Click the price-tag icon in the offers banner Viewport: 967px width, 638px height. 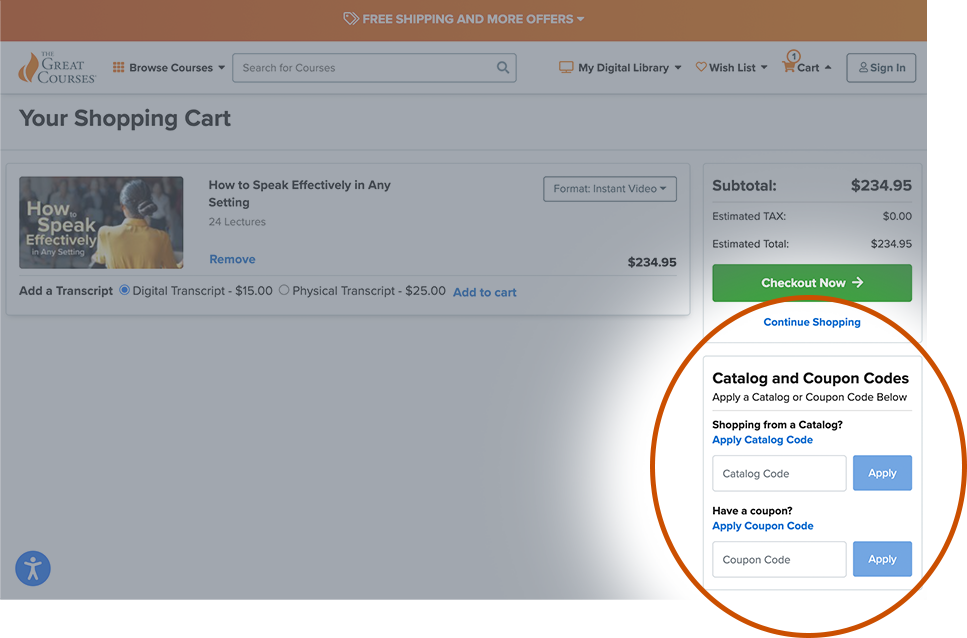coord(350,18)
